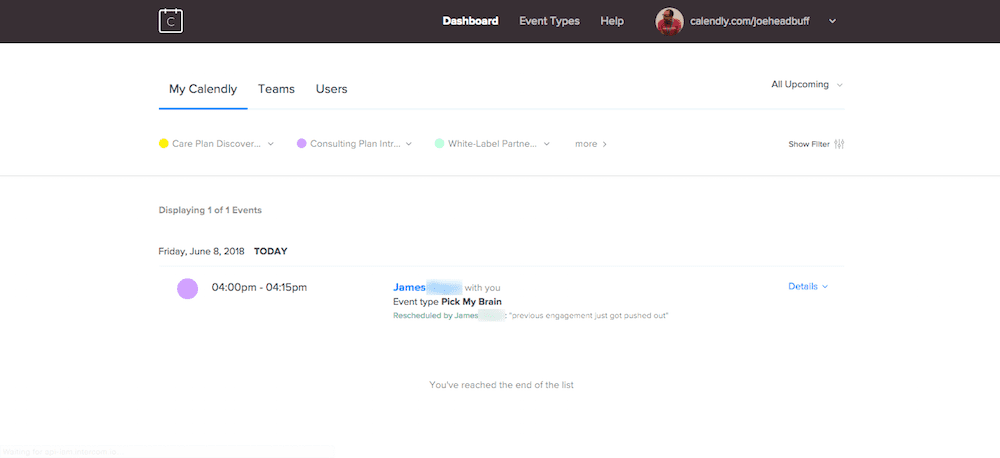Switch to the Teams tab
The width and height of the screenshot is (1000, 458).
[x=276, y=89]
